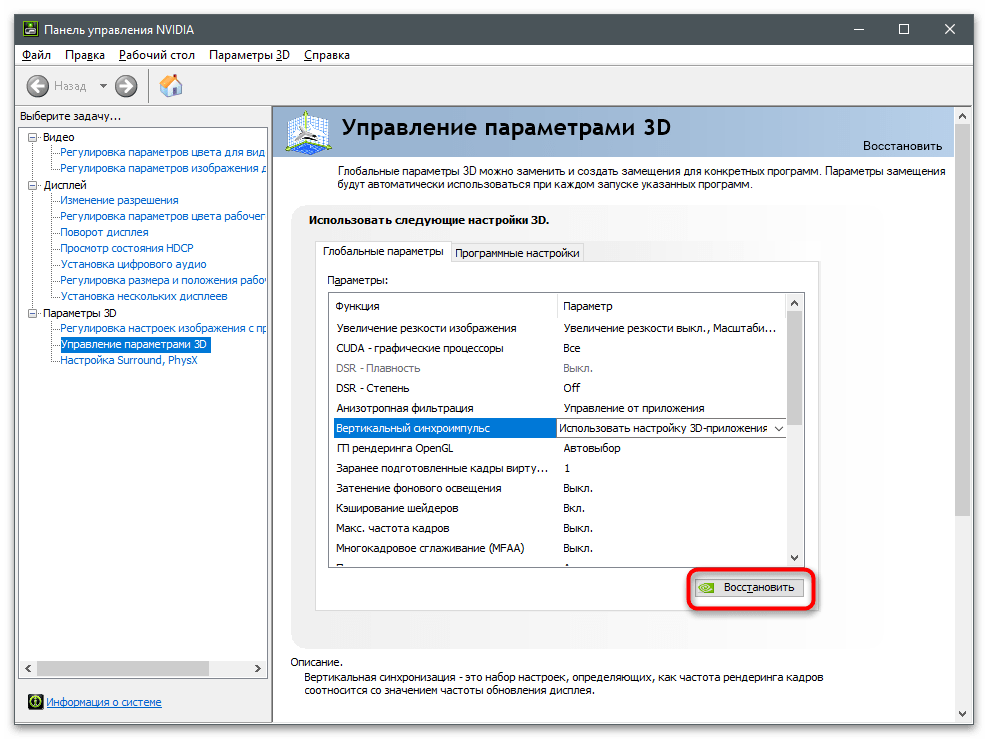Select Затенение фонового освещения row
988x739 pixels.
click(x=558, y=488)
